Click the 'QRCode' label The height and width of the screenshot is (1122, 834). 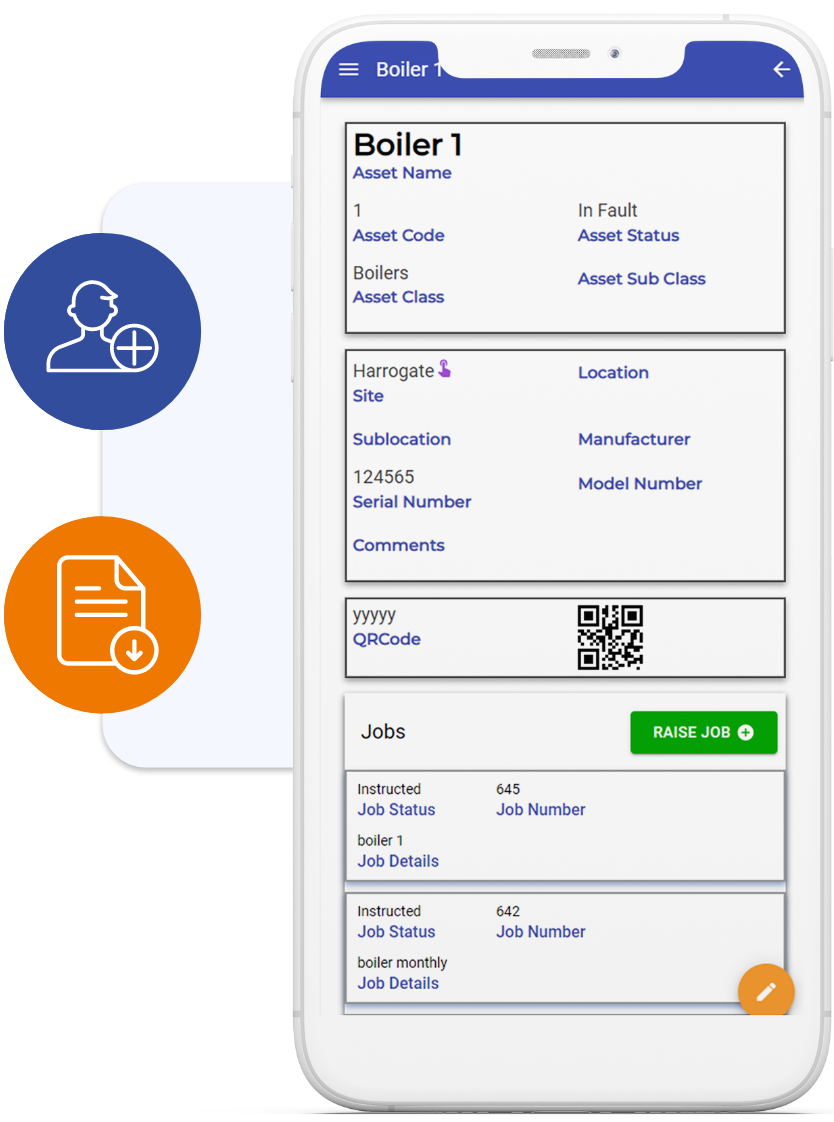point(386,639)
